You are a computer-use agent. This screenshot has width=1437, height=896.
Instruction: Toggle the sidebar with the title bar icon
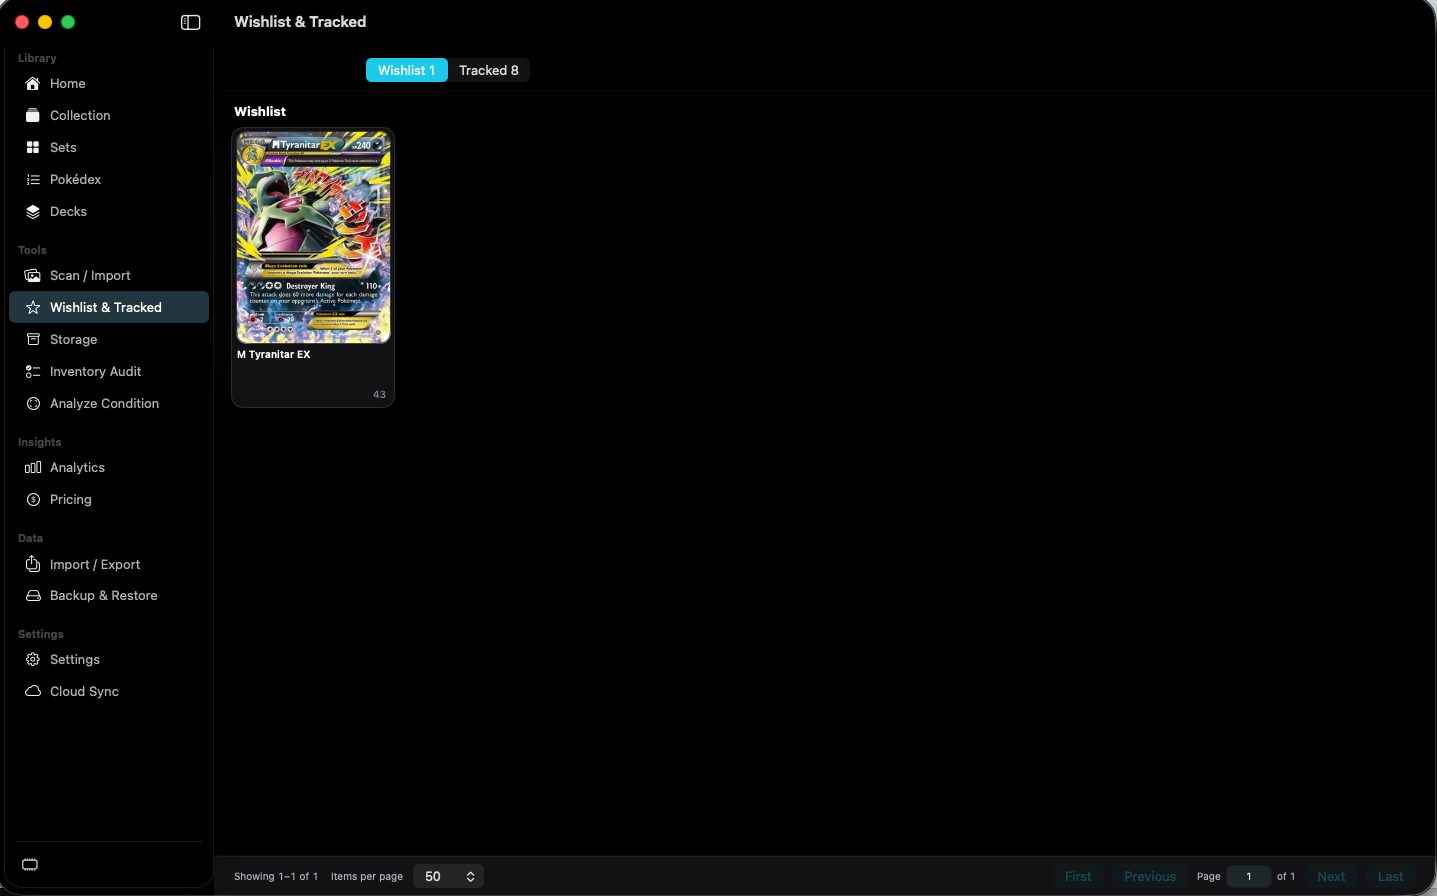pos(190,22)
